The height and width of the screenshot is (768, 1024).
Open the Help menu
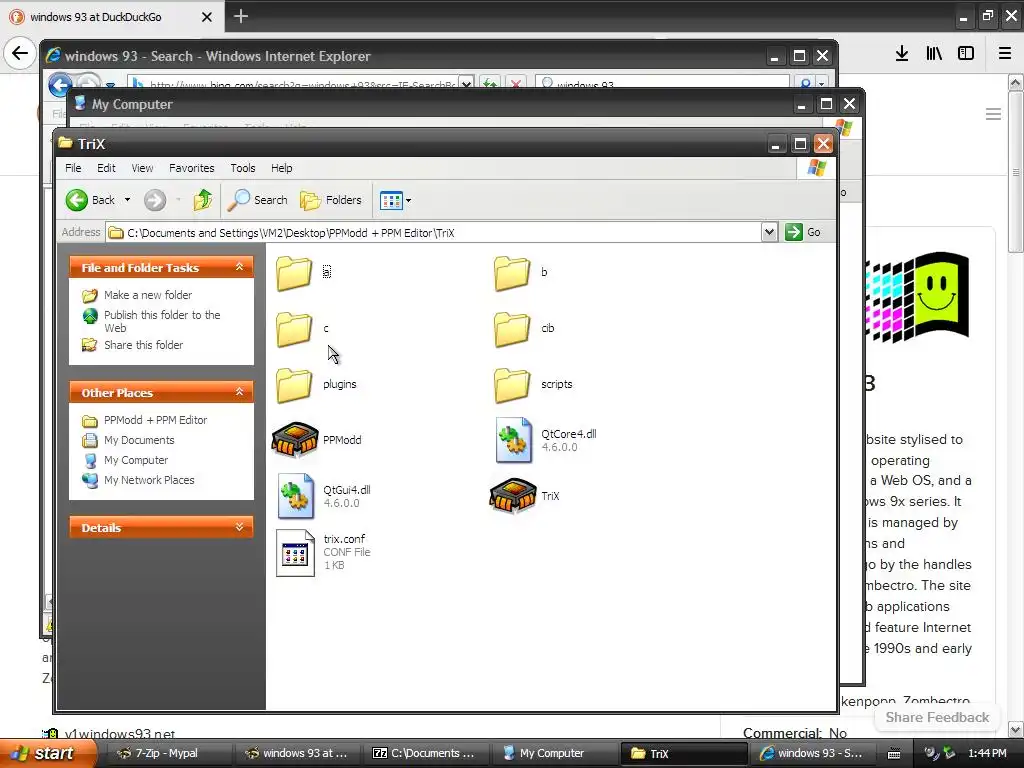(x=281, y=168)
